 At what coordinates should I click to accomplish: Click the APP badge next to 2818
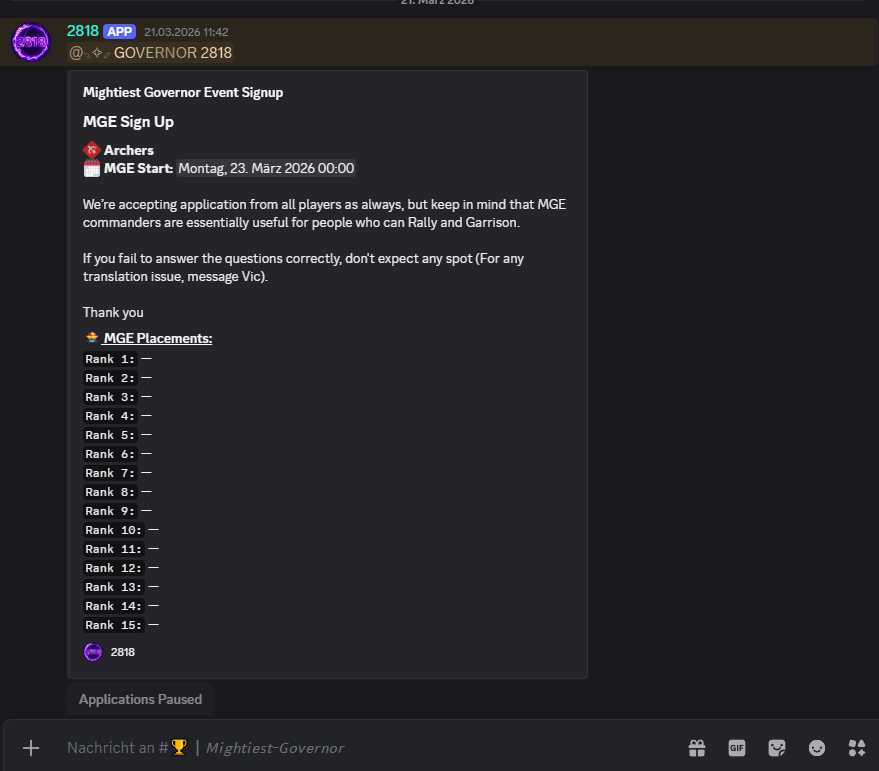pos(119,31)
